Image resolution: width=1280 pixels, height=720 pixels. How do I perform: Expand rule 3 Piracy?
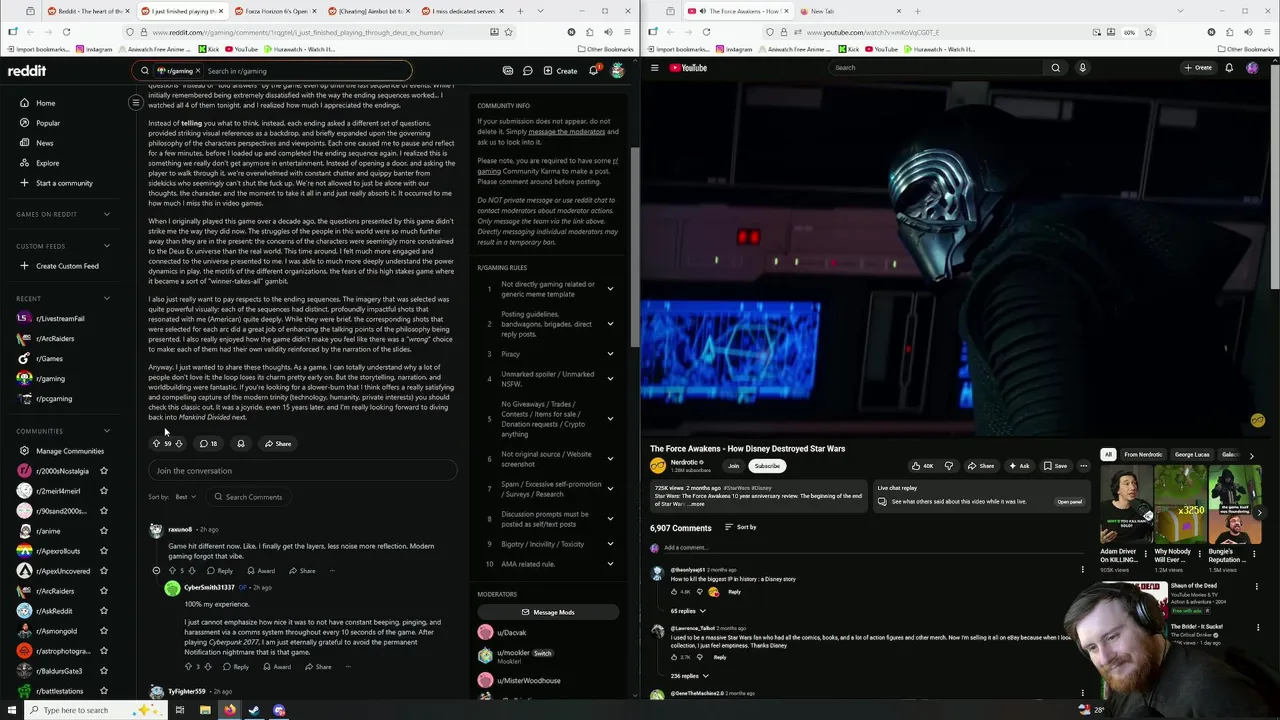point(610,354)
